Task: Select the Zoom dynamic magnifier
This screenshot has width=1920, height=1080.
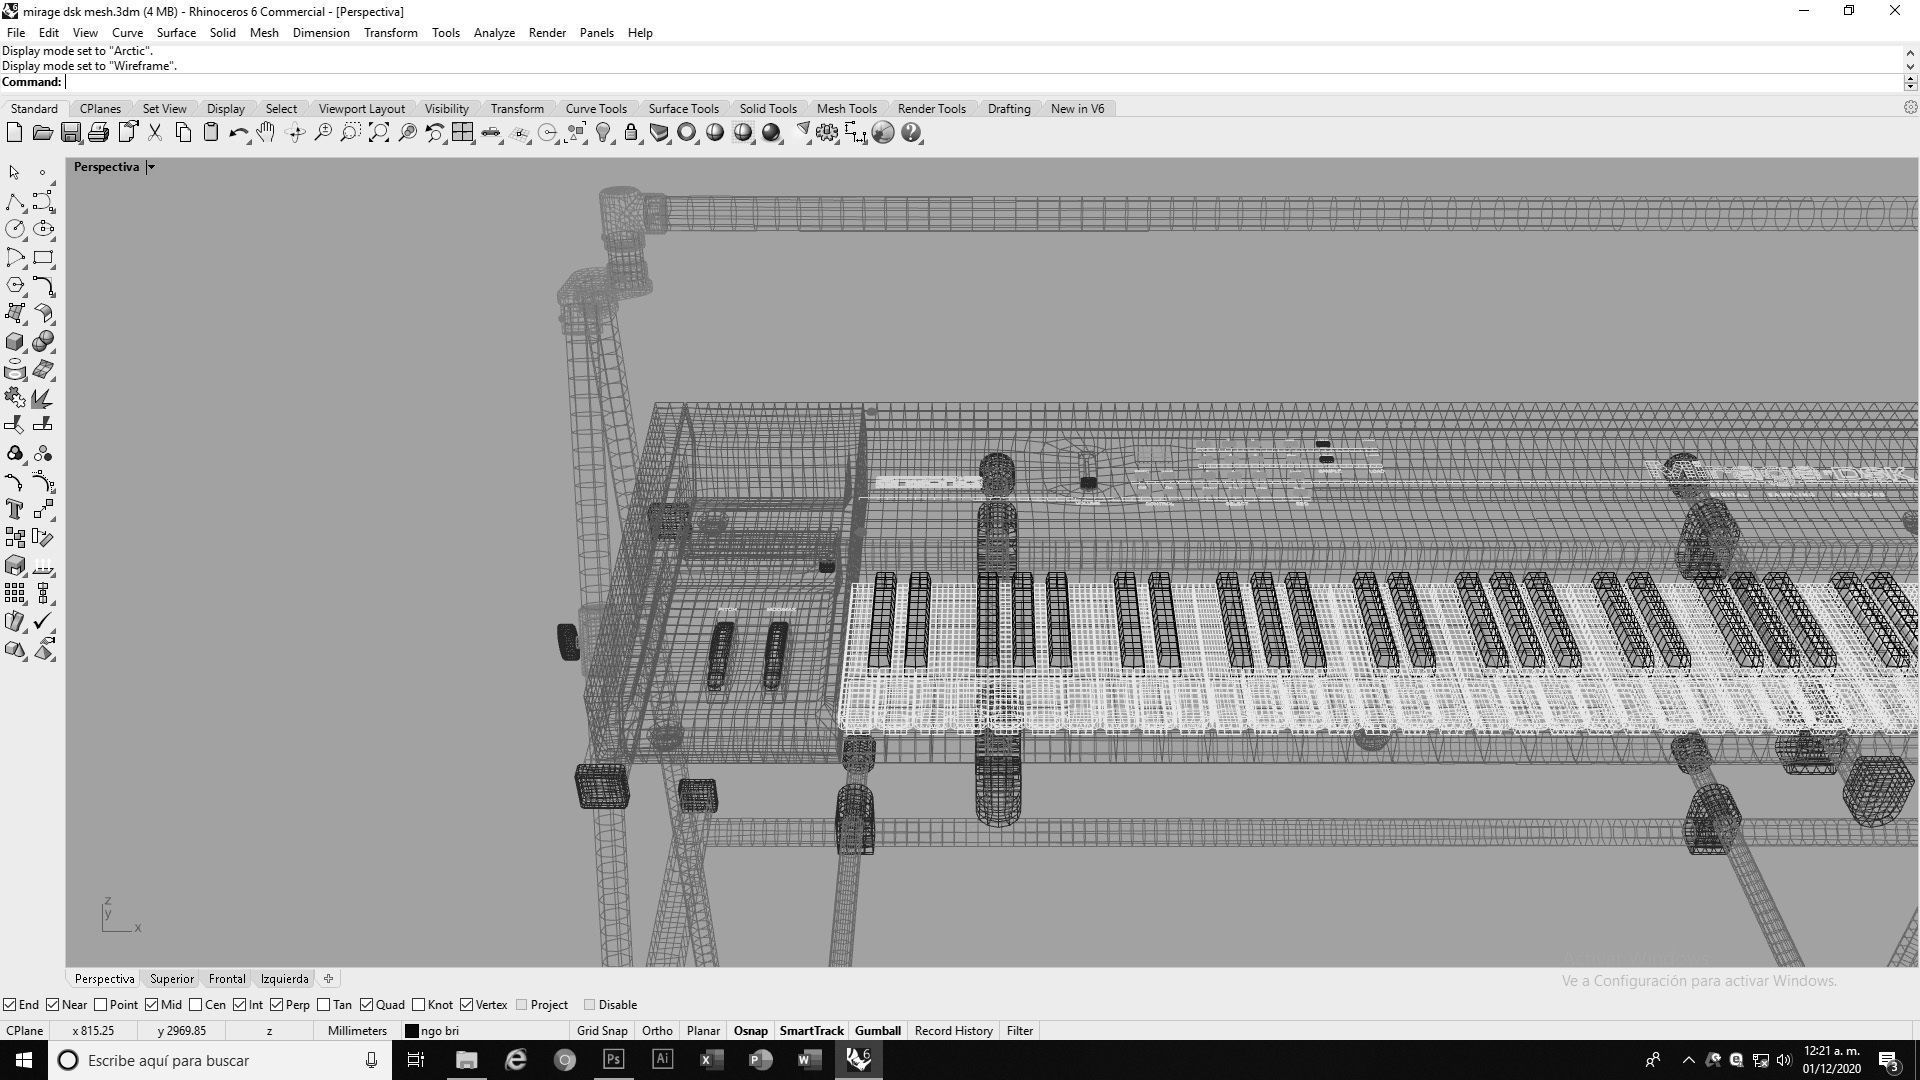Action: pyautogui.click(x=323, y=132)
